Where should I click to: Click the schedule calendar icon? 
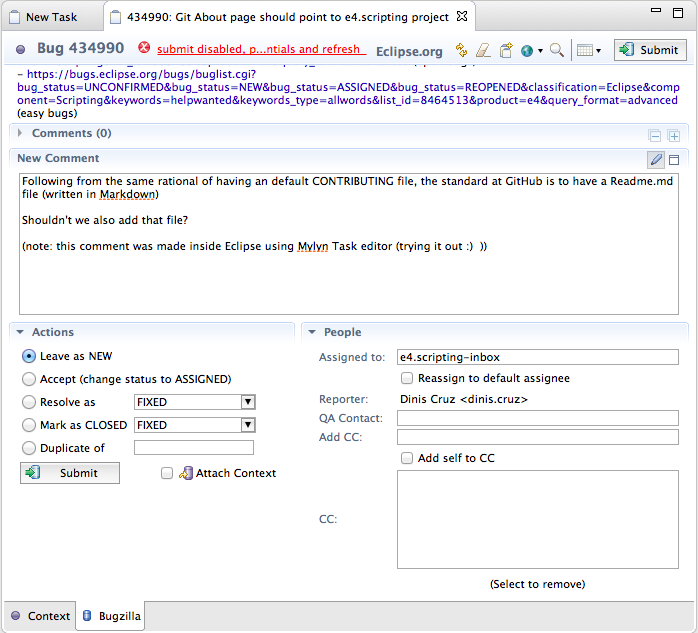tap(585, 50)
